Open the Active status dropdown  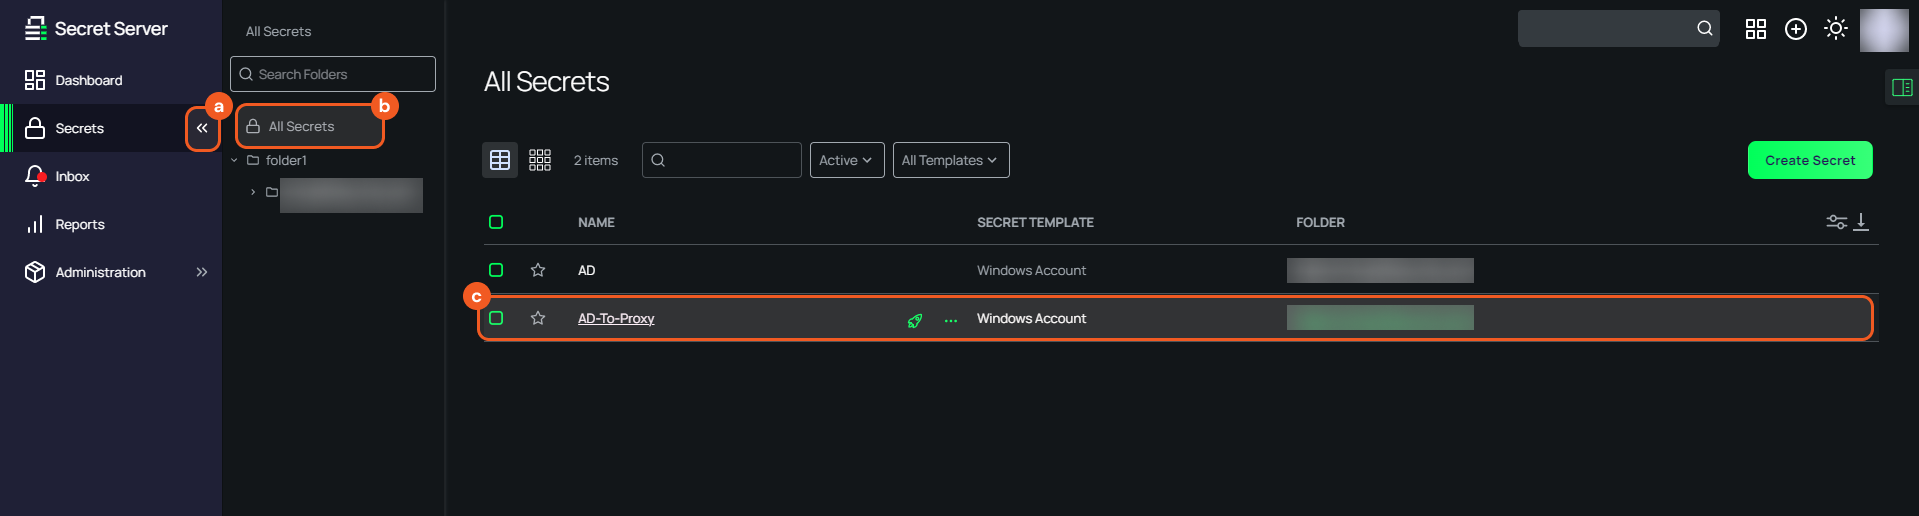(x=846, y=160)
